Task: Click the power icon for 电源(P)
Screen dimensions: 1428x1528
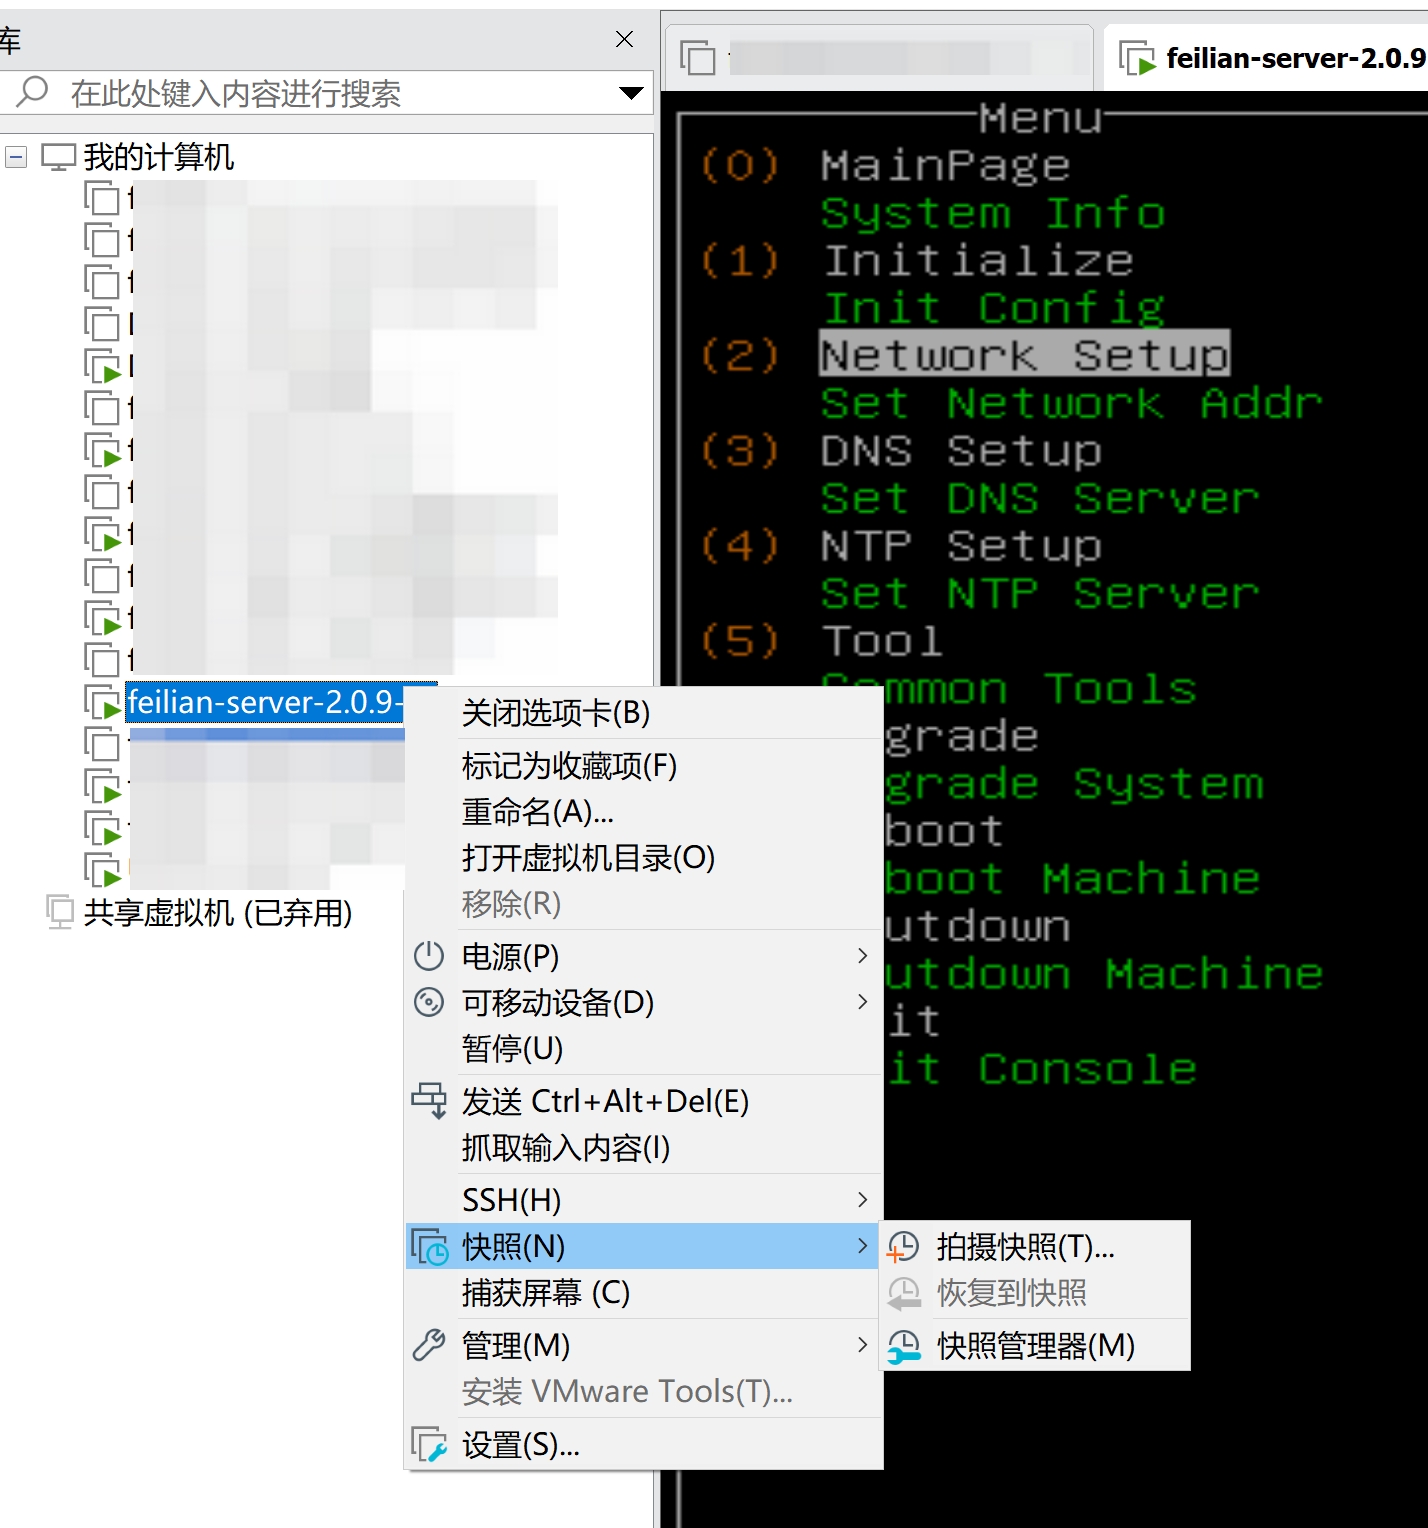Action: 429,956
